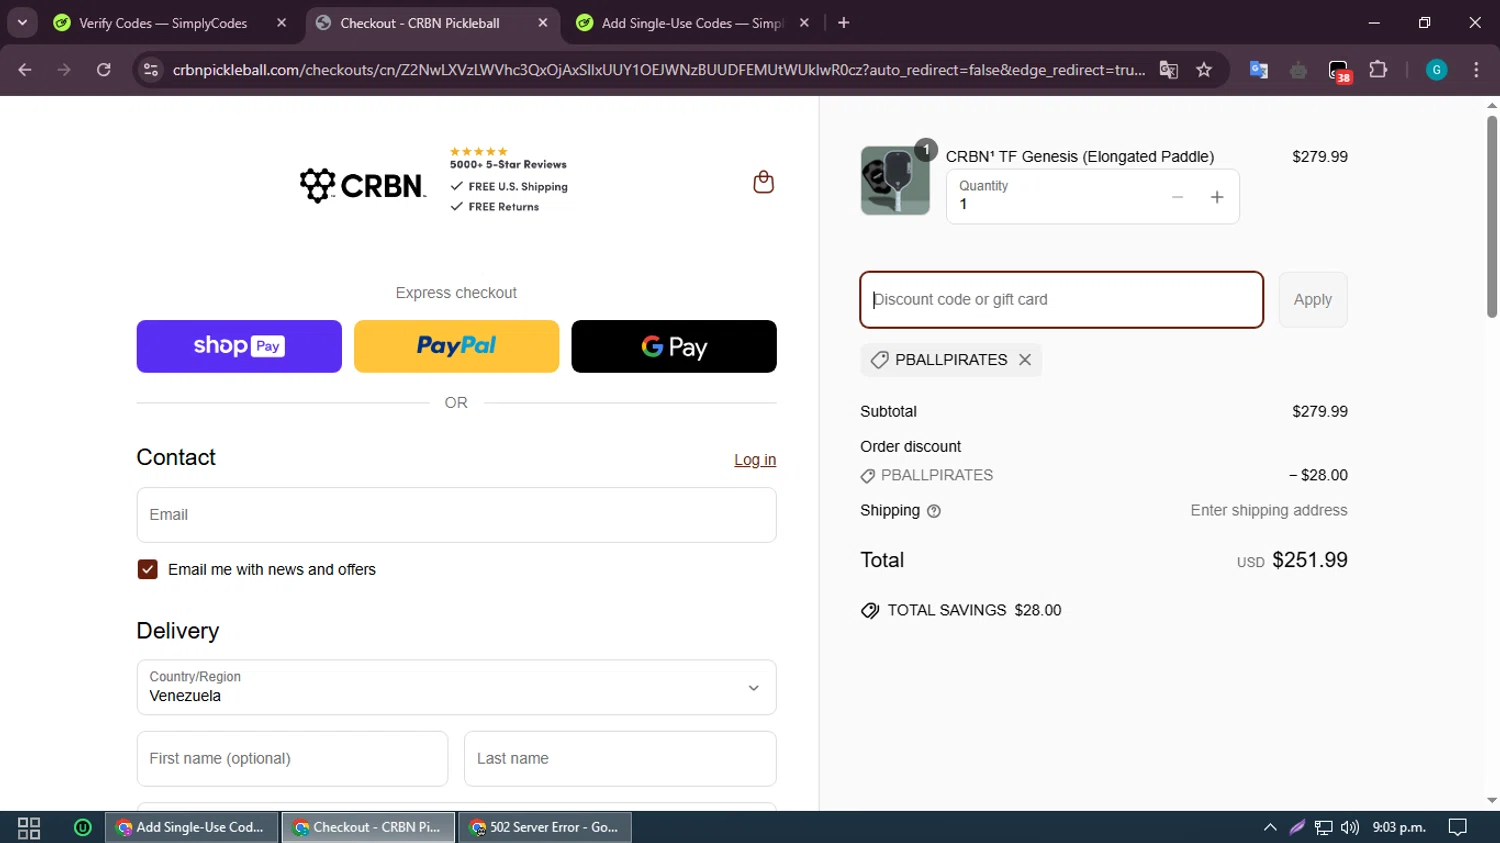Reload the checkout page
Image resolution: width=1500 pixels, height=843 pixels.
(x=104, y=70)
